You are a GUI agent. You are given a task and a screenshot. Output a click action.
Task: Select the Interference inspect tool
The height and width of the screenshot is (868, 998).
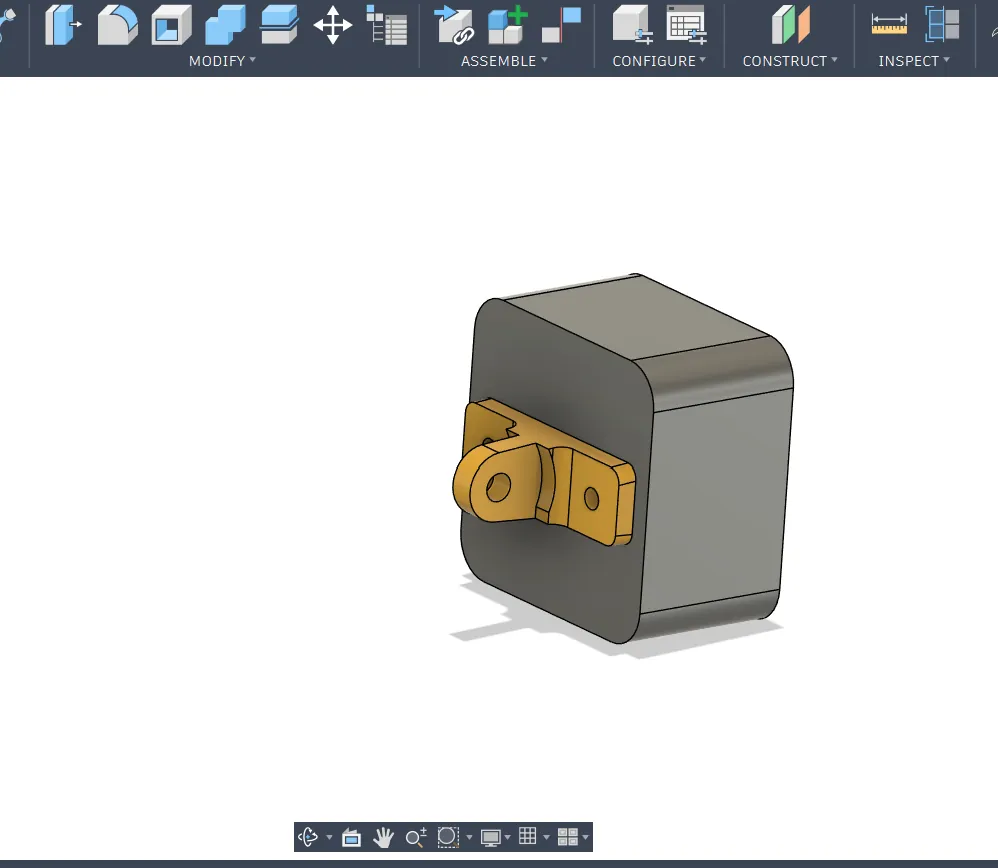coord(942,25)
